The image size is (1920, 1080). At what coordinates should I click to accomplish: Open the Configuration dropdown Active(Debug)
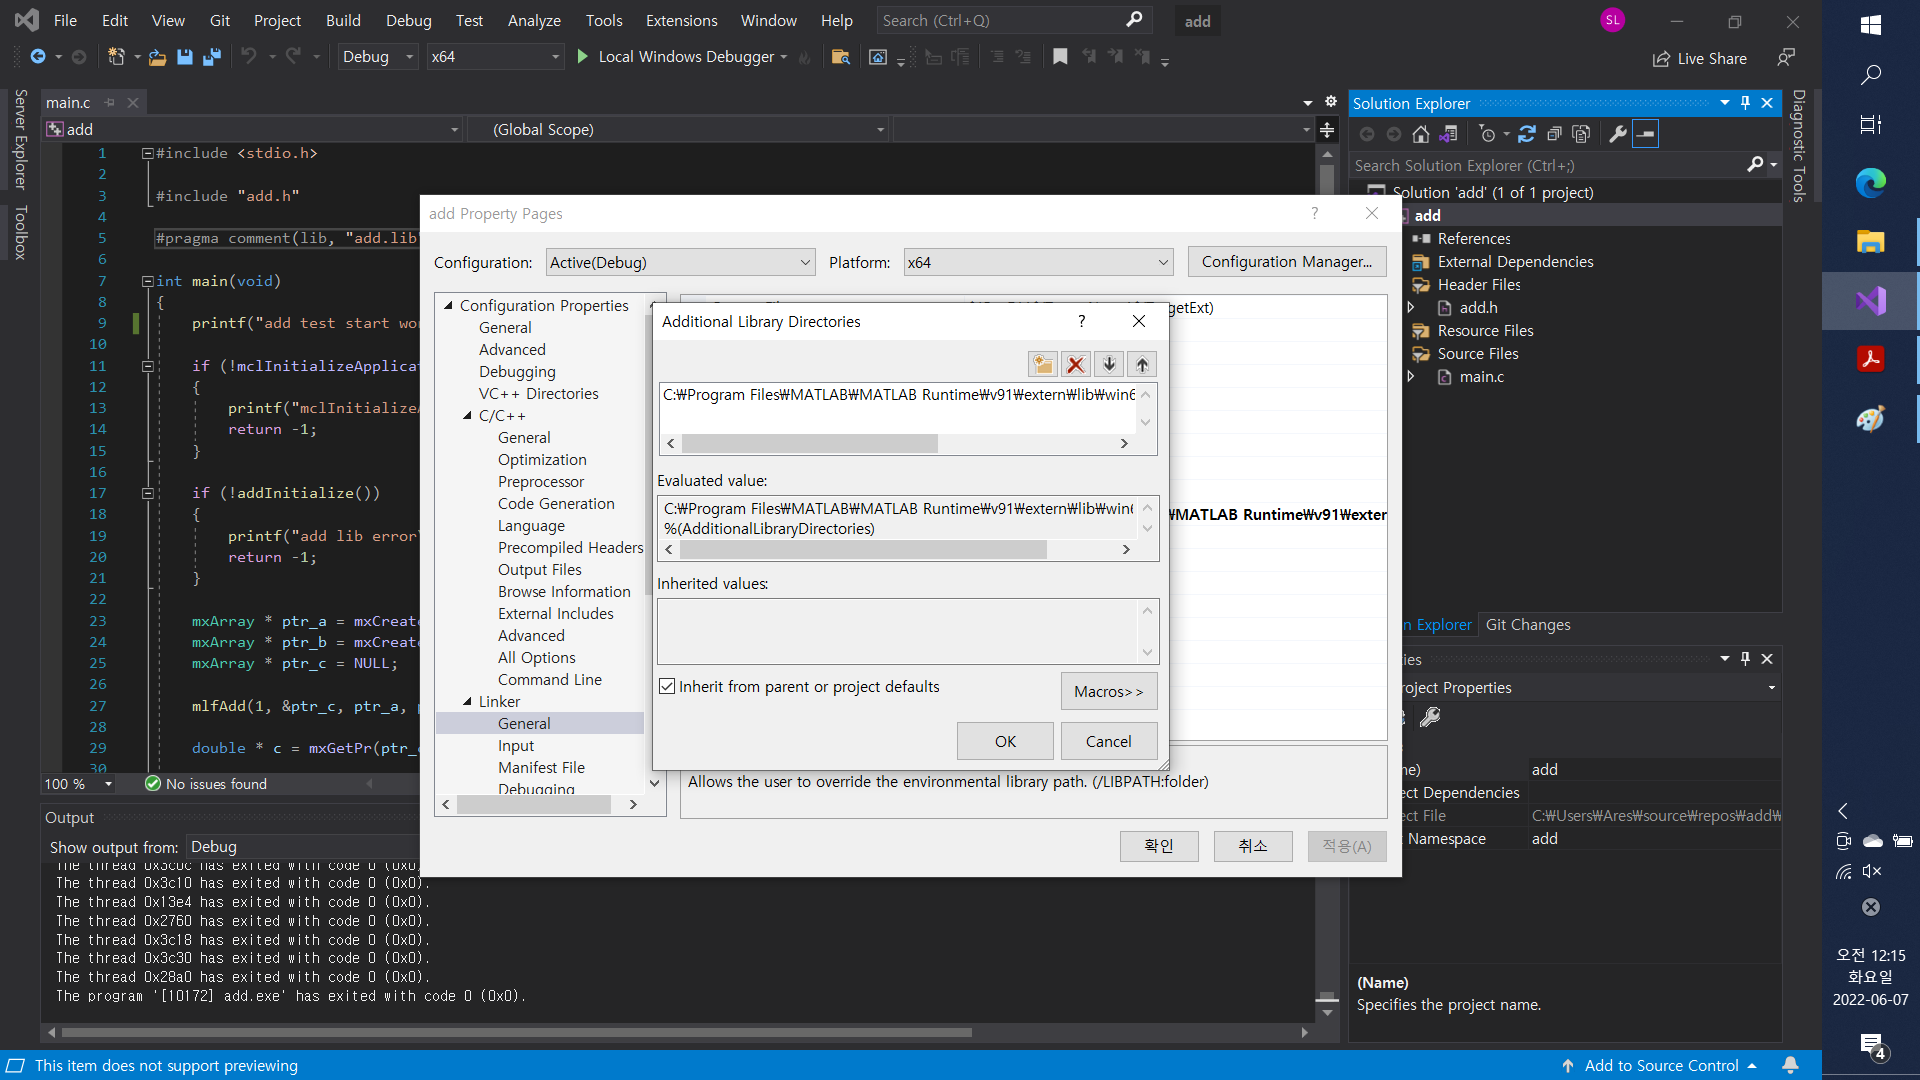pyautogui.click(x=680, y=262)
